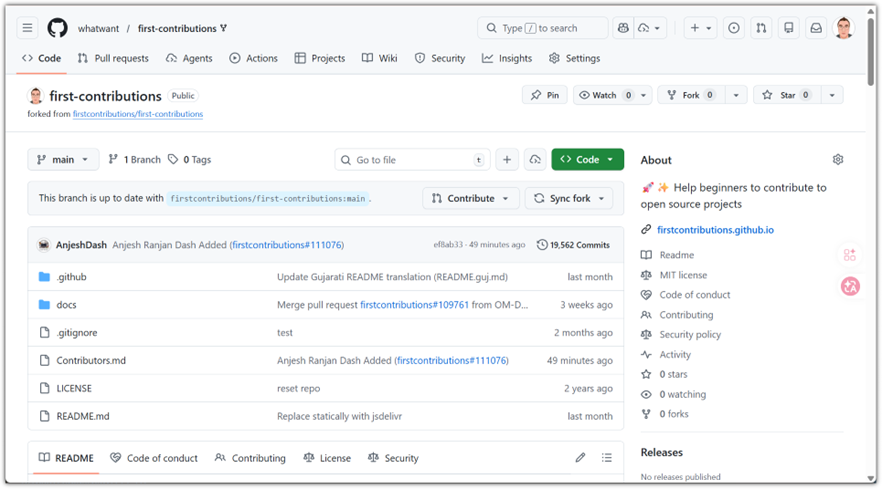Open the 'Replace statically with jsdelivr' commit message
882x489 pixels.
[x=339, y=416]
